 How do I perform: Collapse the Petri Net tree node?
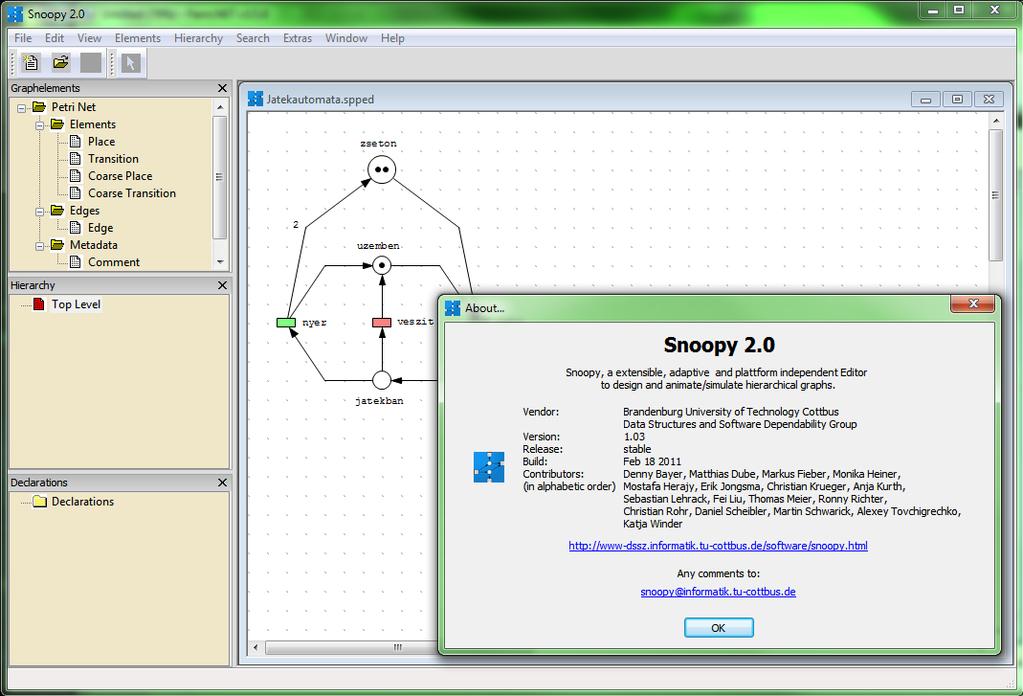(x=22, y=108)
